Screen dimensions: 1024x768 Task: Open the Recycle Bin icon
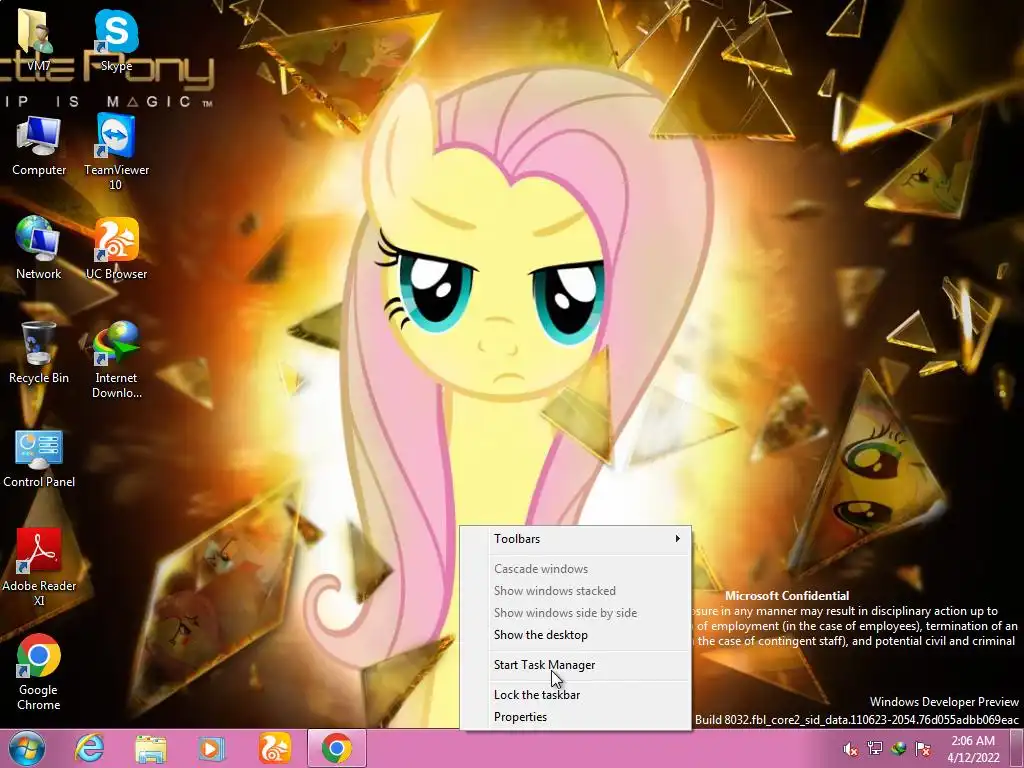[x=39, y=353]
